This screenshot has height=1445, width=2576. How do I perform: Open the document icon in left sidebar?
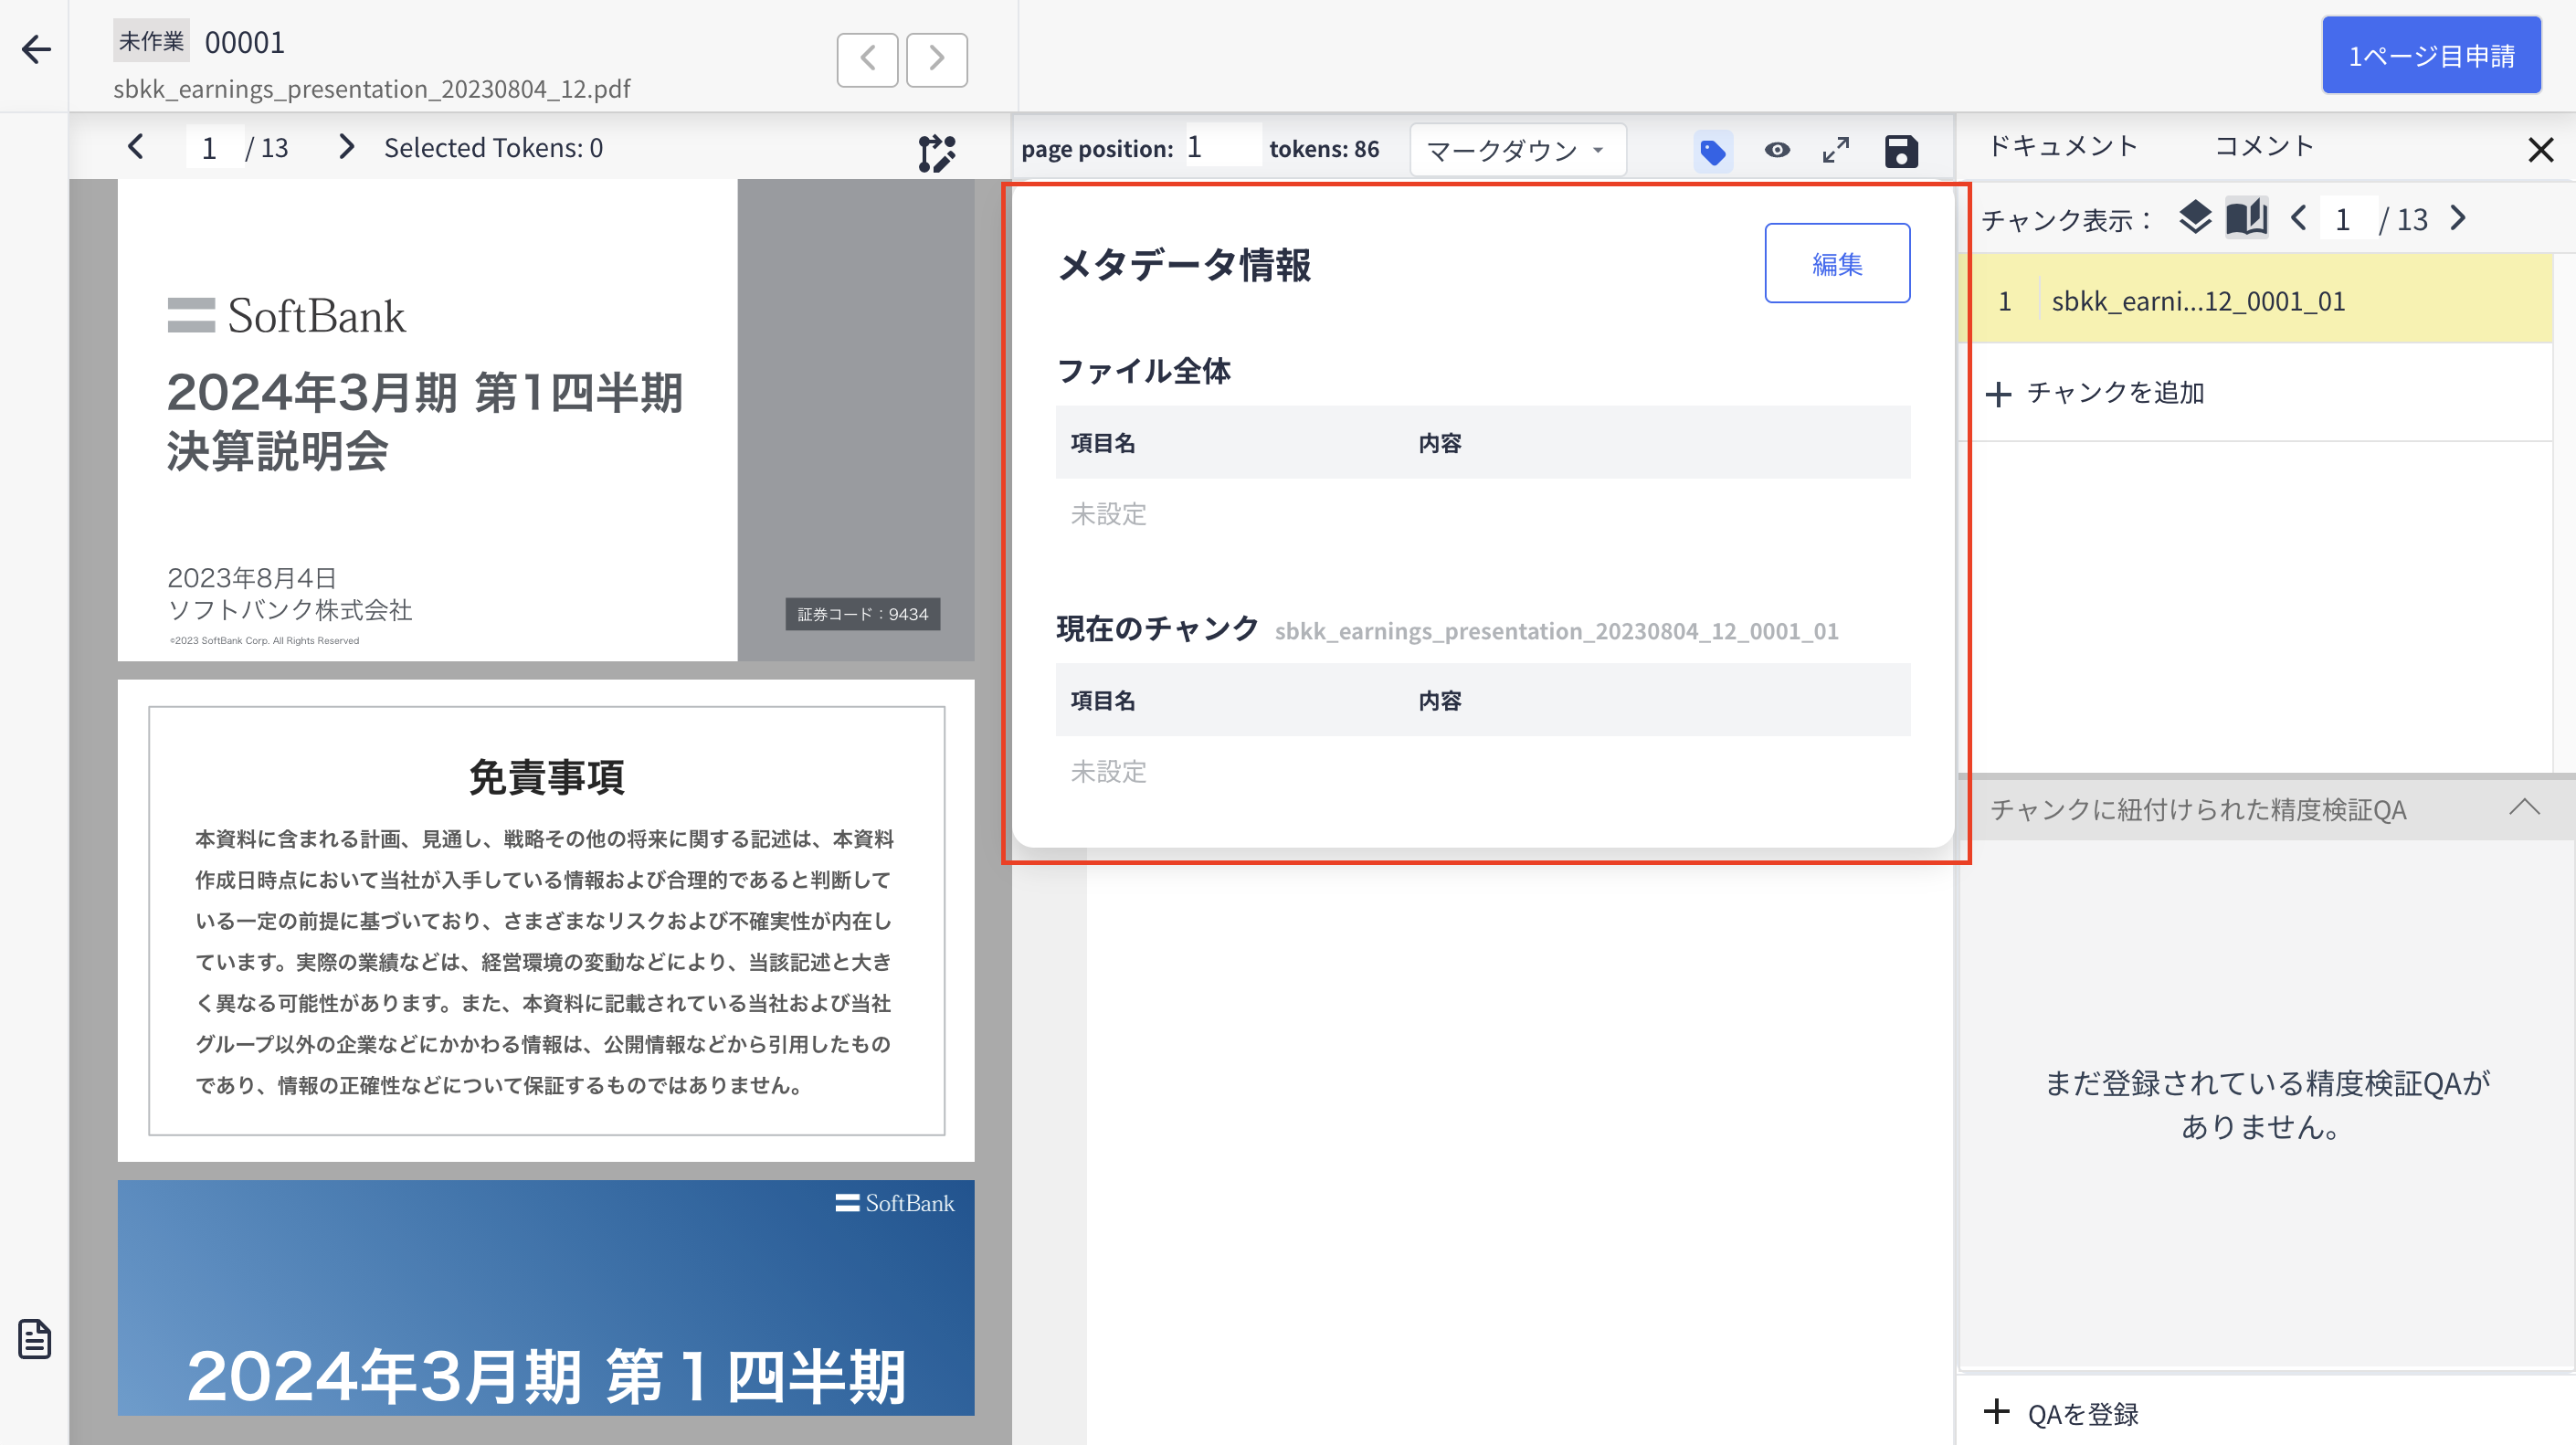tap(34, 1339)
